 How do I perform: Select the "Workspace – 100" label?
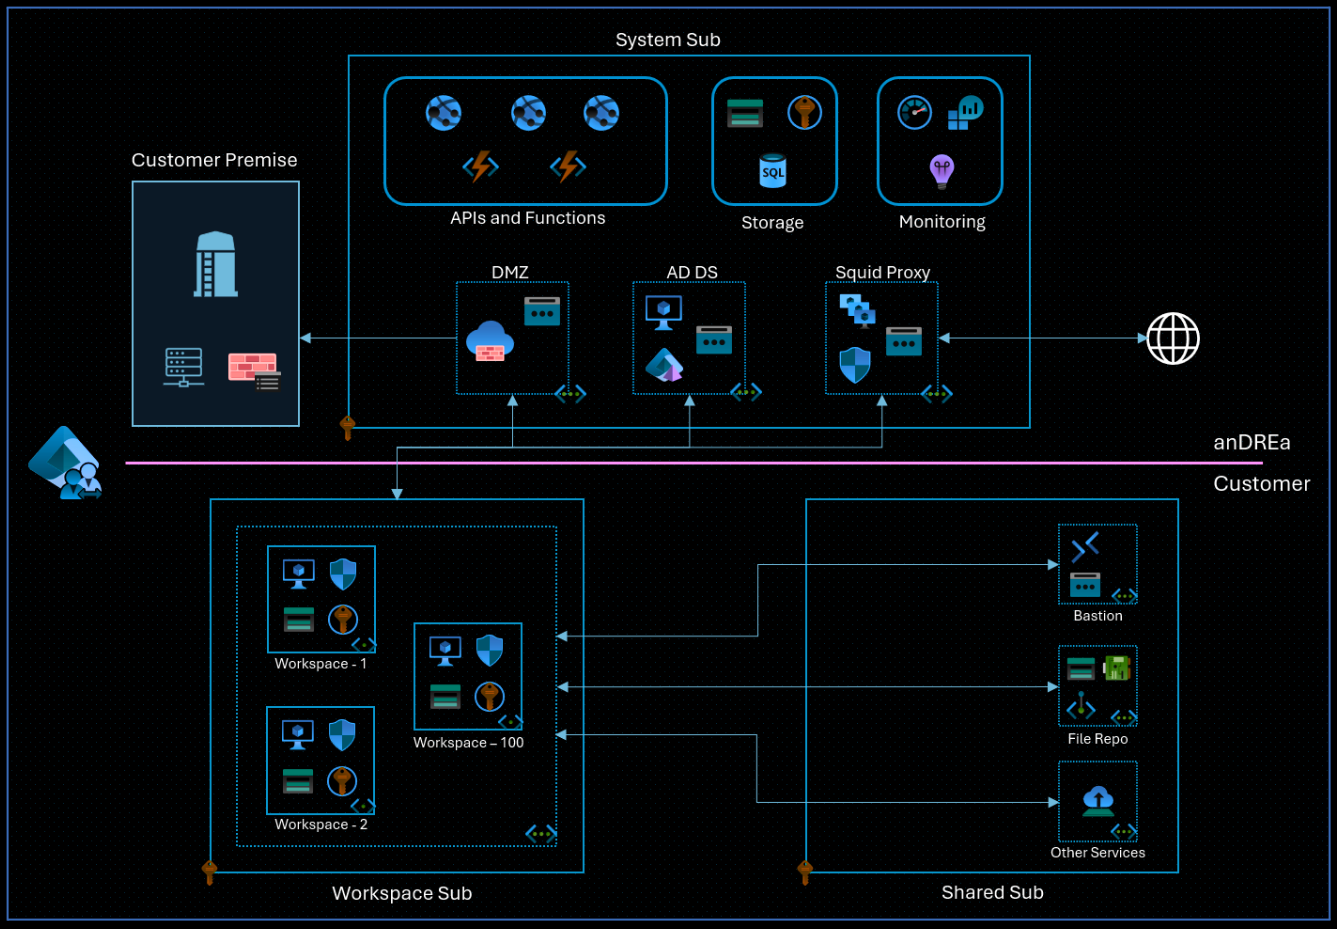click(x=469, y=743)
